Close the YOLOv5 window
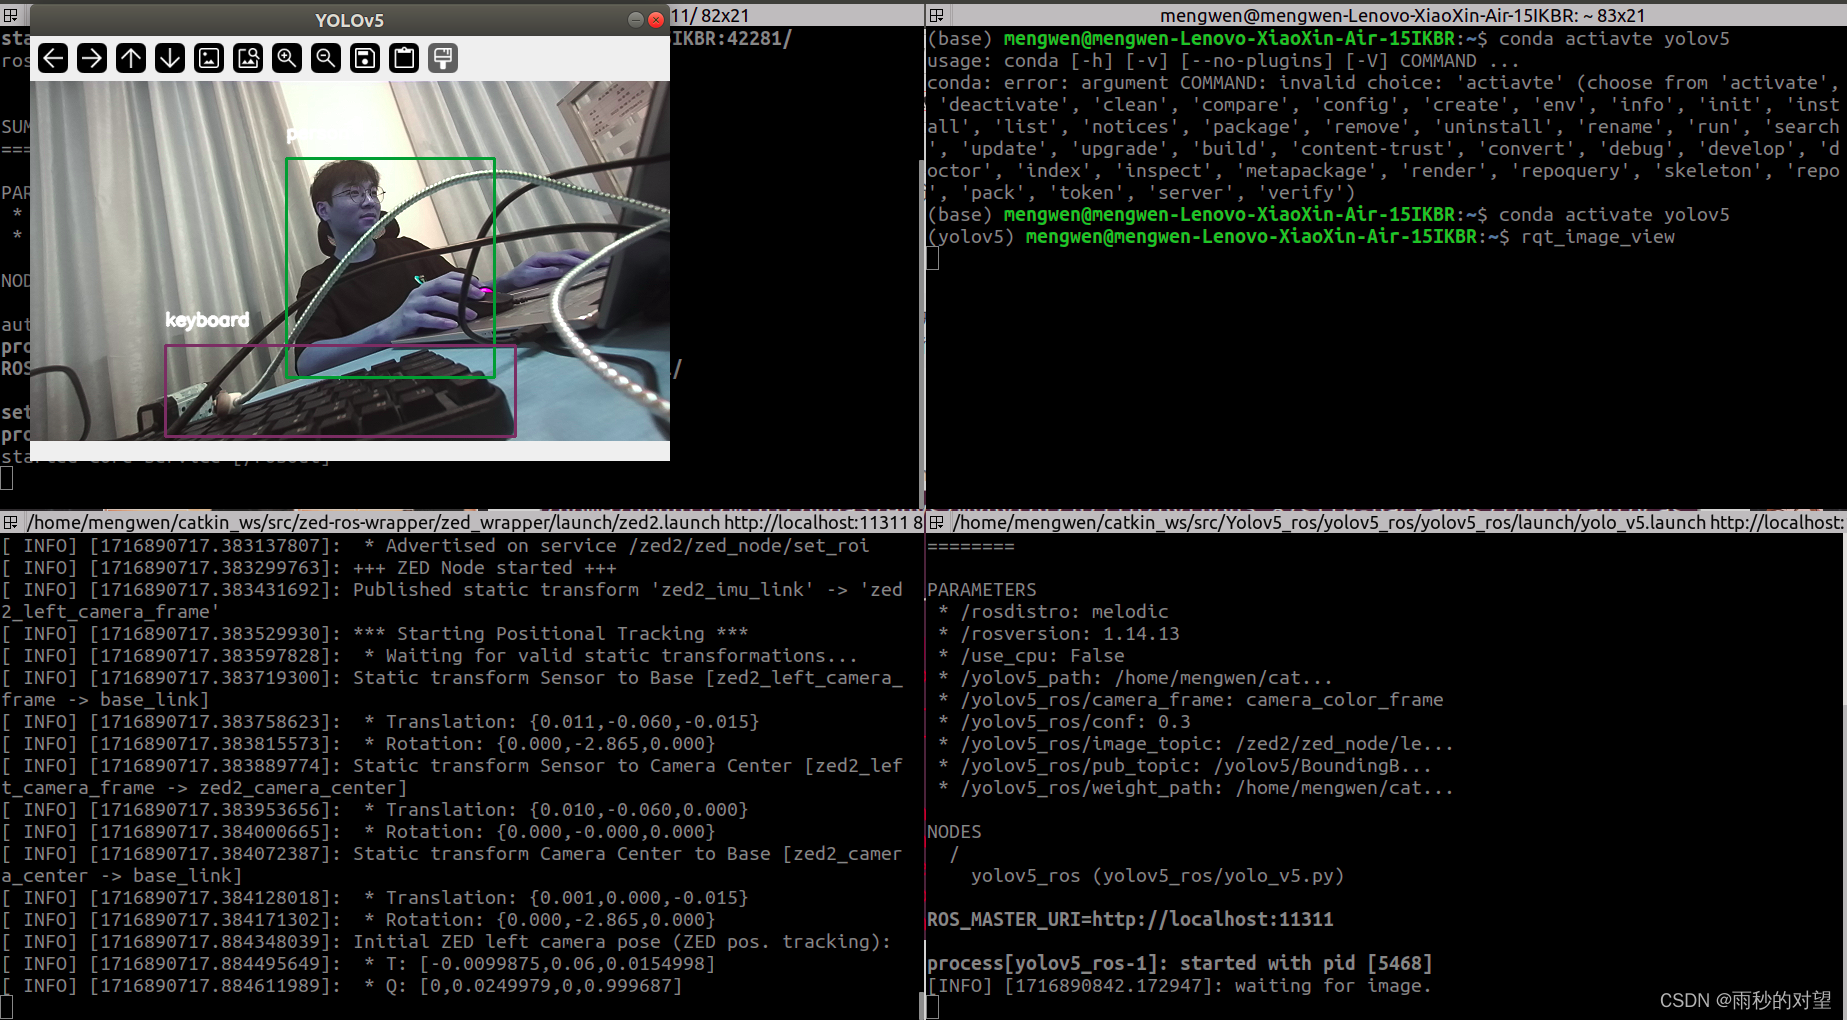This screenshot has height=1020, width=1847. pyautogui.click(x=656, y=20)
